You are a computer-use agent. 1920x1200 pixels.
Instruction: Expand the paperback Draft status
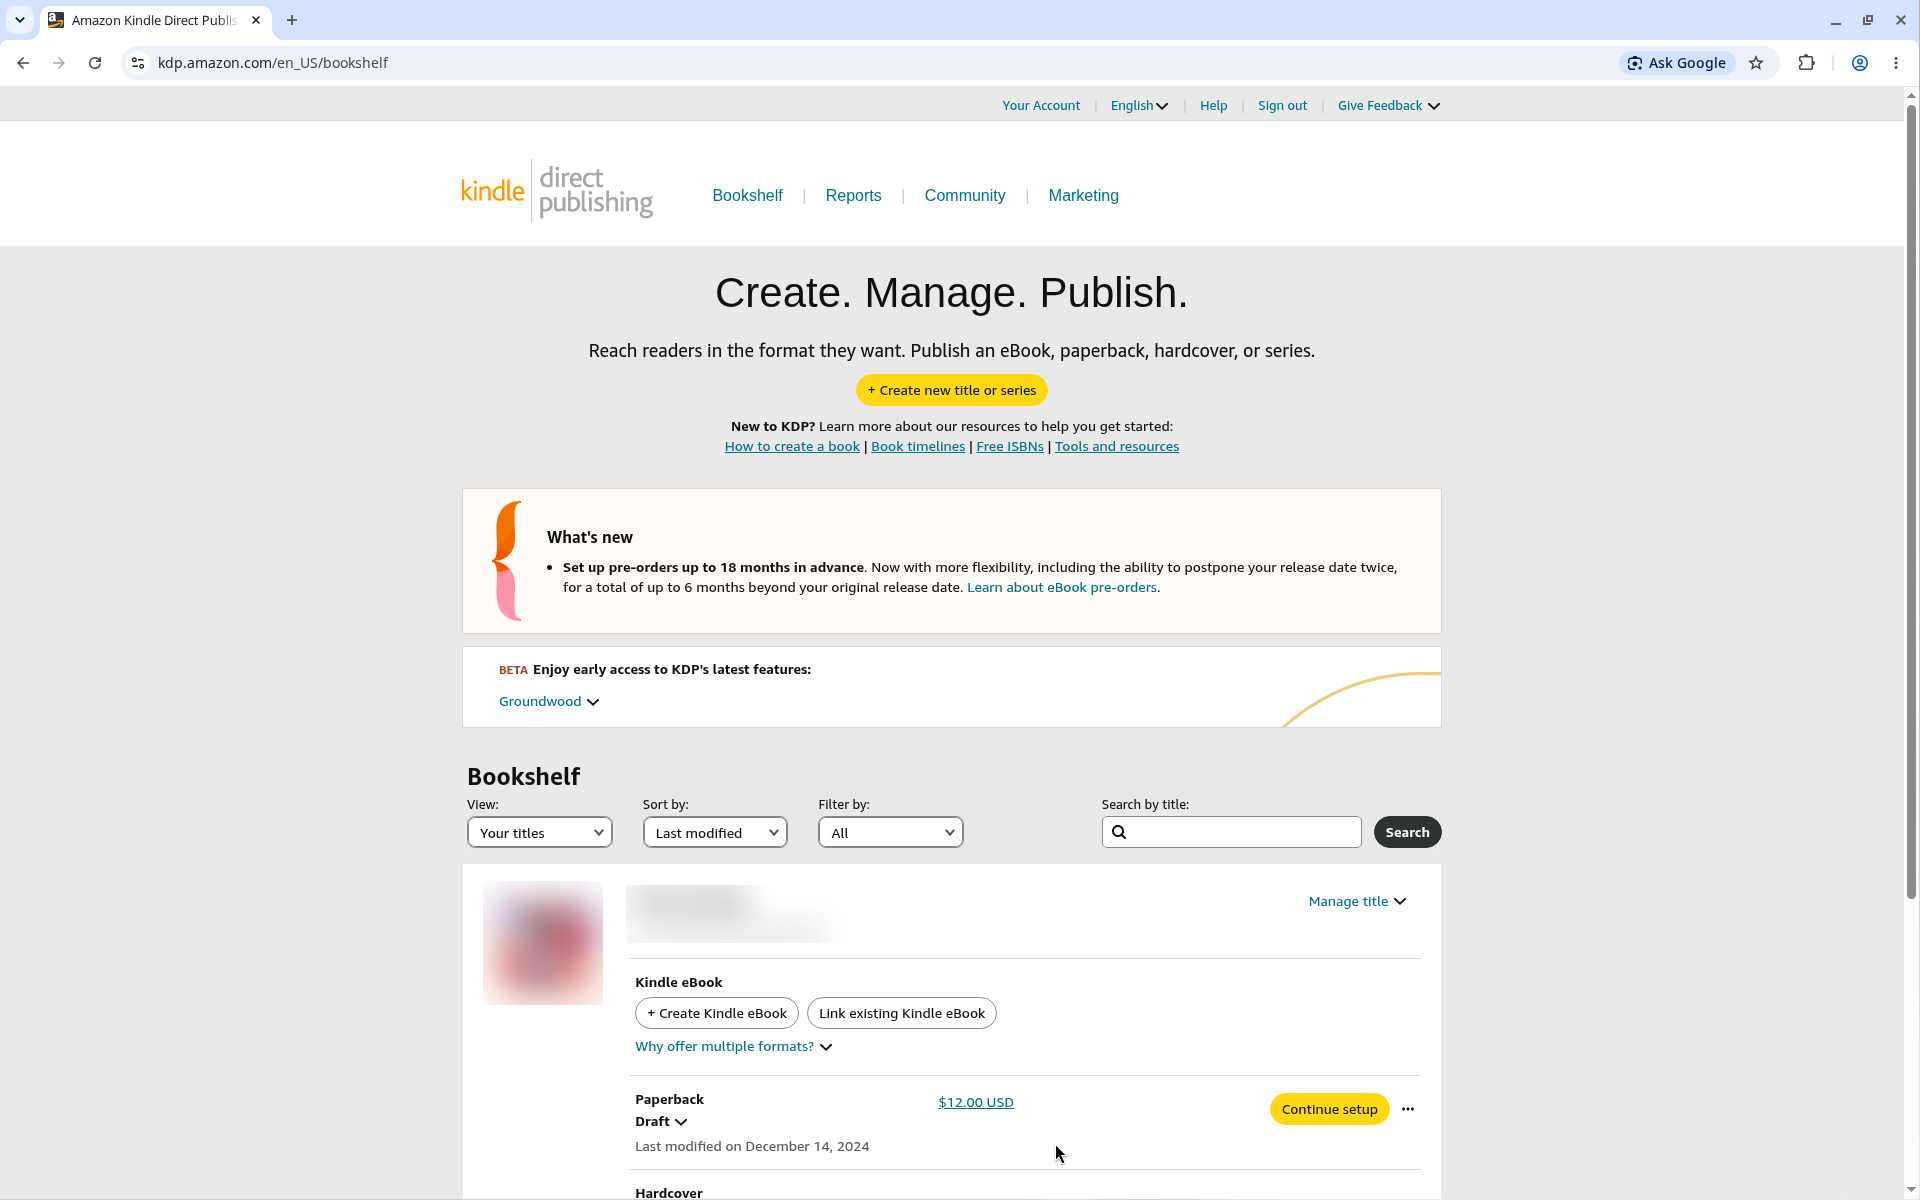click(x=661, y=1122)
